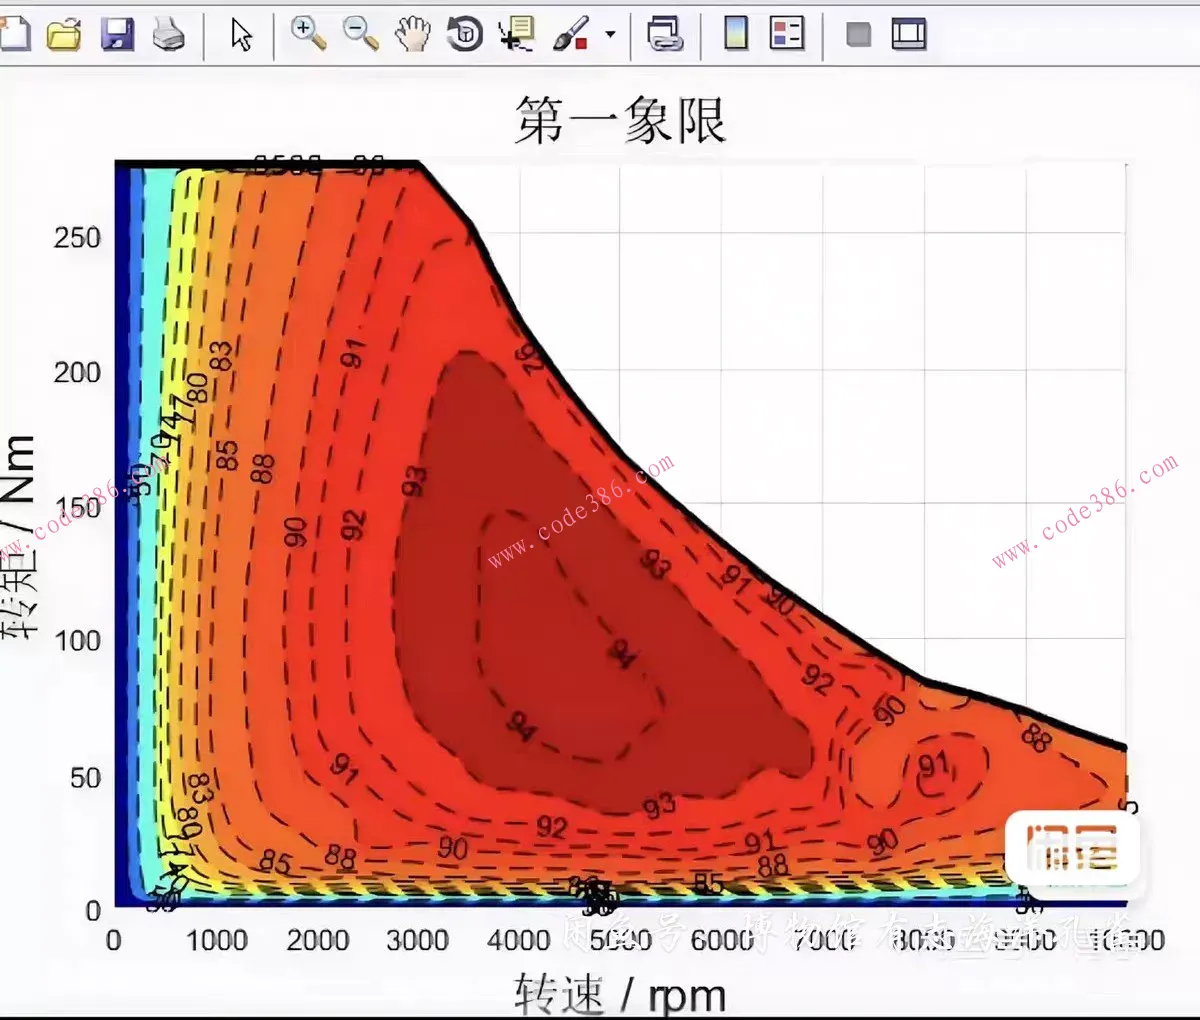Print the figure with the printer icon
1200x1020 pixels.
[x=169, y=36]
